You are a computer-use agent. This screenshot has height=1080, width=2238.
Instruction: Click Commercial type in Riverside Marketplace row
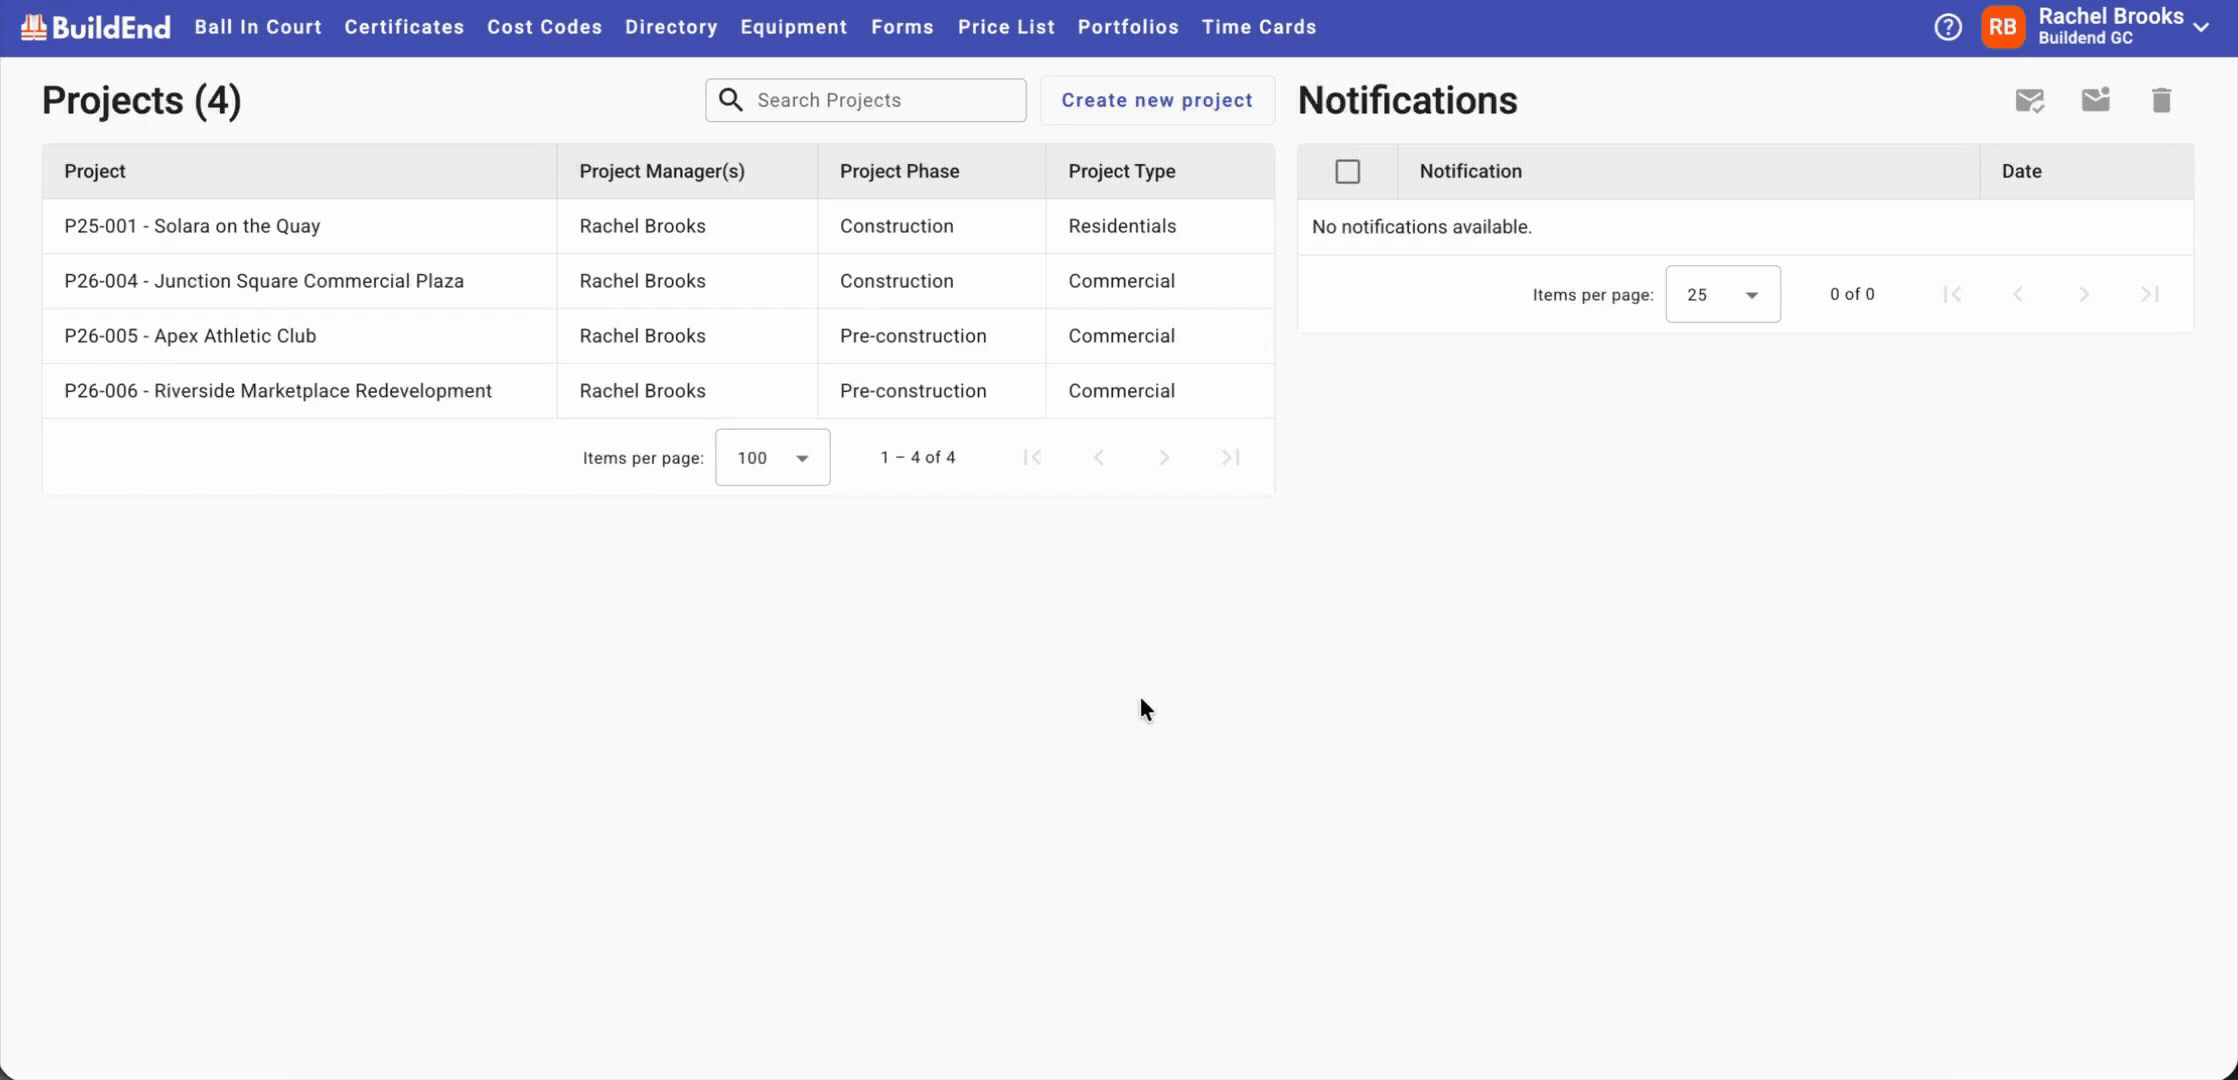pyautogui.click(x=1121, y=391)
